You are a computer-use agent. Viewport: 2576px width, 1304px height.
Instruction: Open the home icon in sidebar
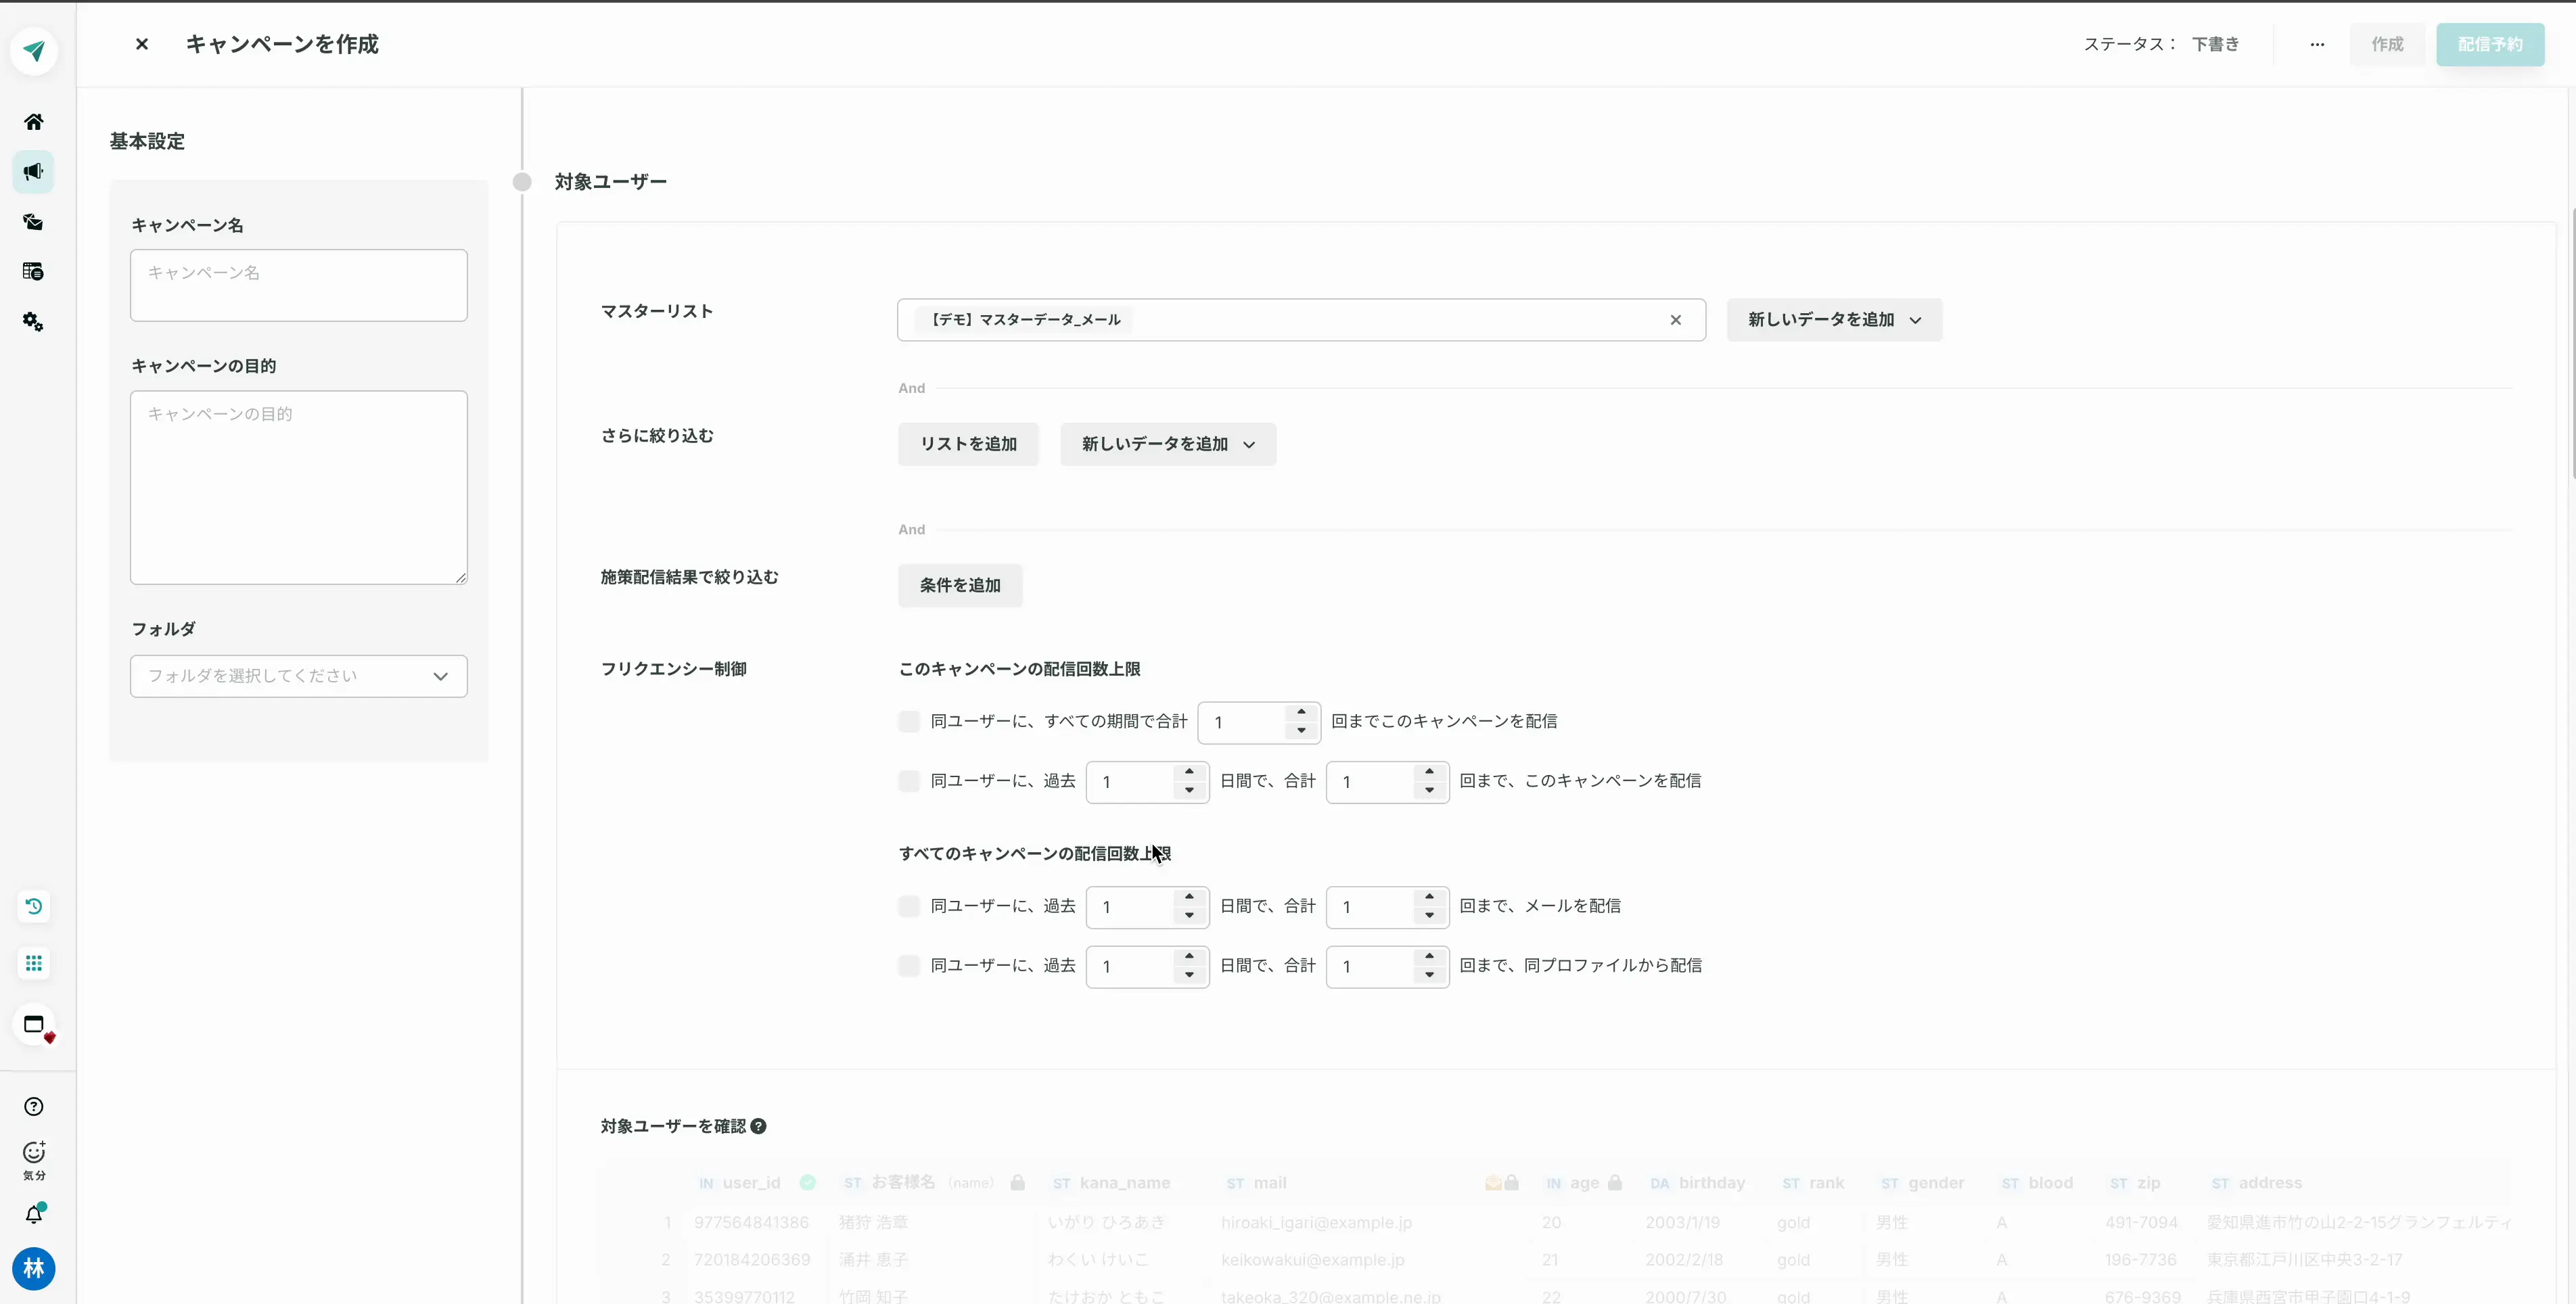click(33, 122)
